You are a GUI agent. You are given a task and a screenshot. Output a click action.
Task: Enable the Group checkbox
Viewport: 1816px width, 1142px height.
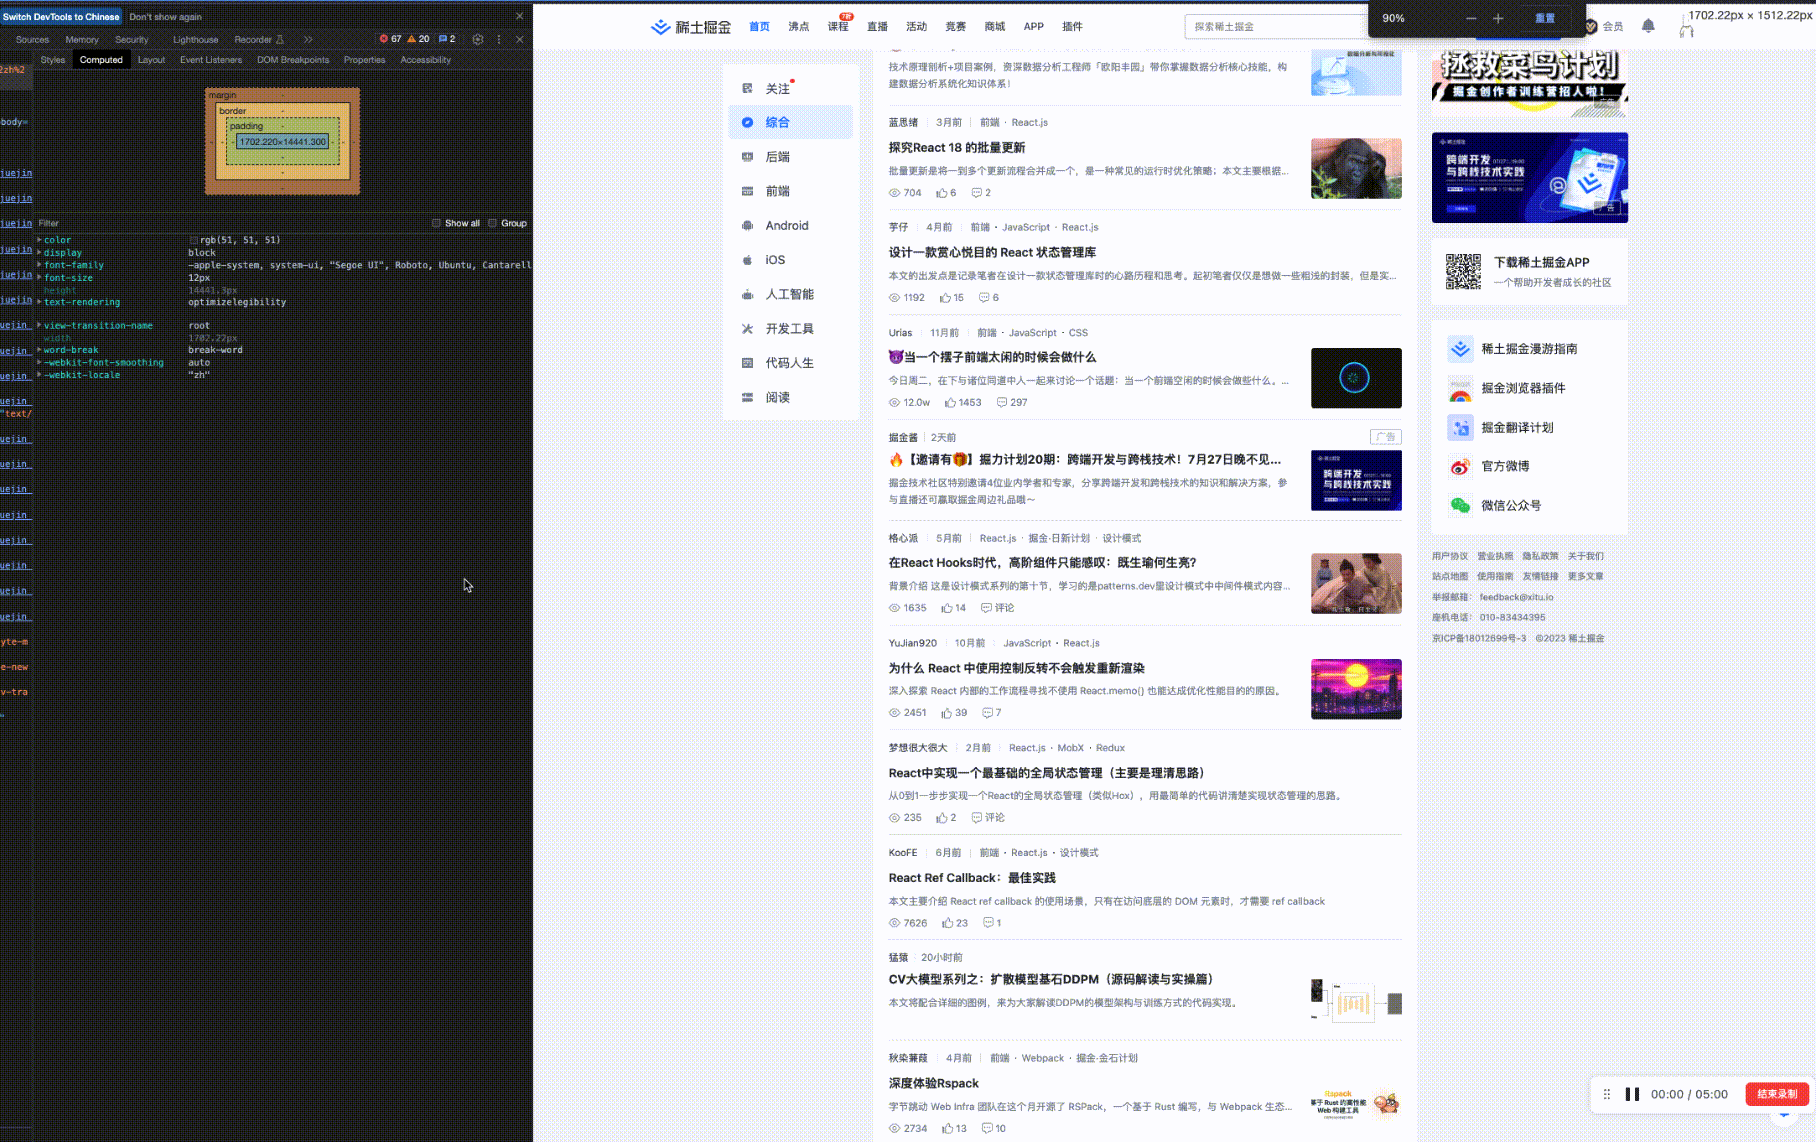[492, 223]
